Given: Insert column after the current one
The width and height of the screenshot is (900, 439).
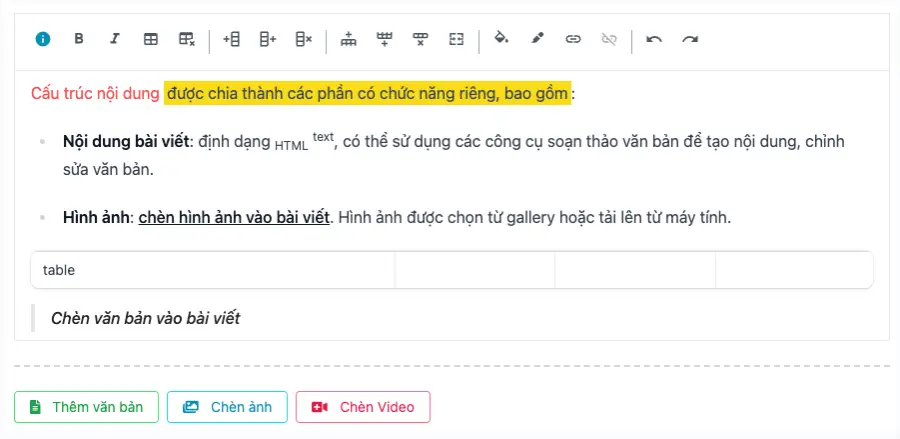Looking at the screenshot, I should point(267,39).
